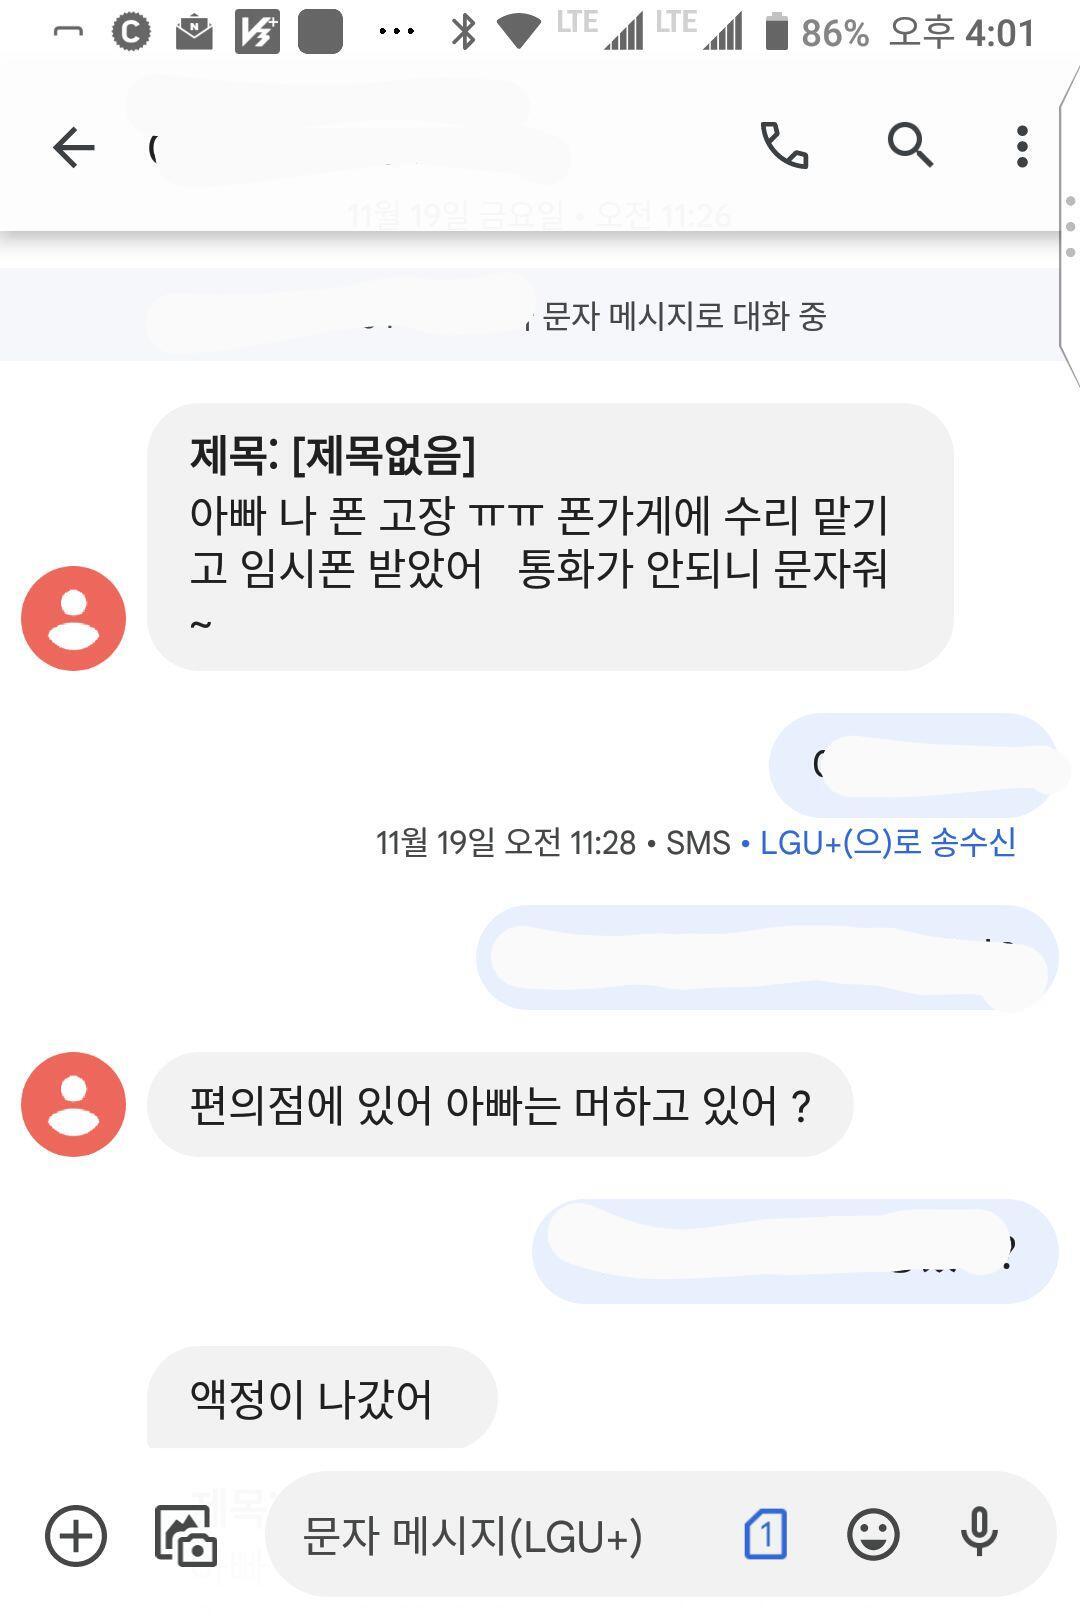Tap the avatar beside the 편의점에 있어 message
The width and height of the screenshot is (1080, 1620).
pyautogui.click(x=73, y=1104)
